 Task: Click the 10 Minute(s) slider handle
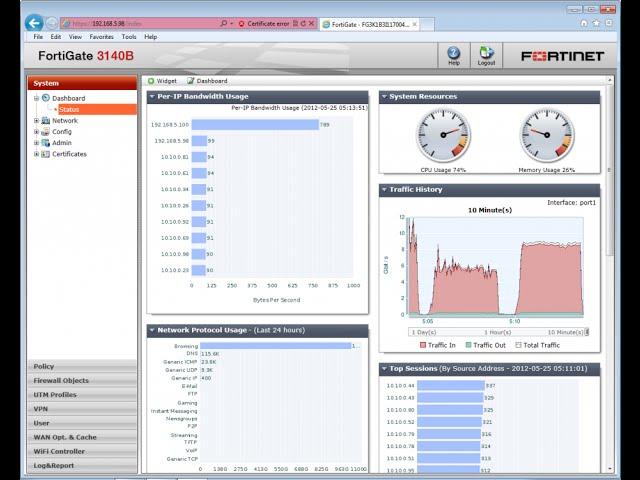587,332
